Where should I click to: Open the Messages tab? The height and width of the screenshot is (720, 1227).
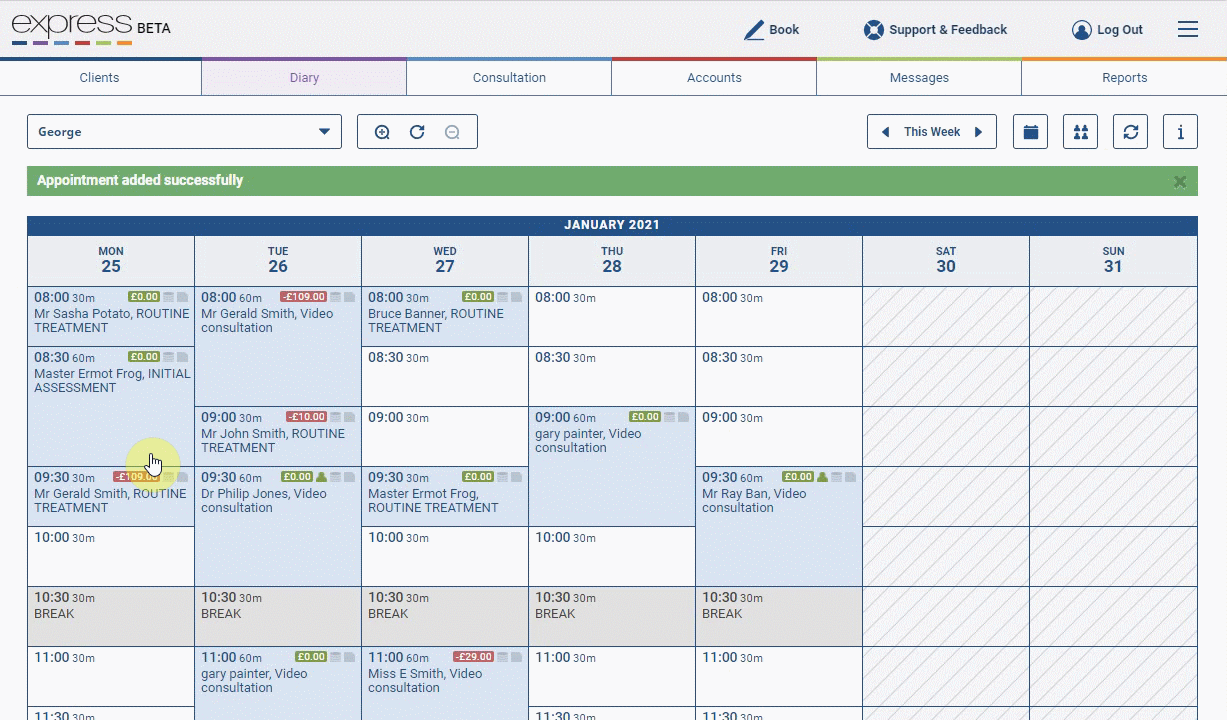pos(919,78)
